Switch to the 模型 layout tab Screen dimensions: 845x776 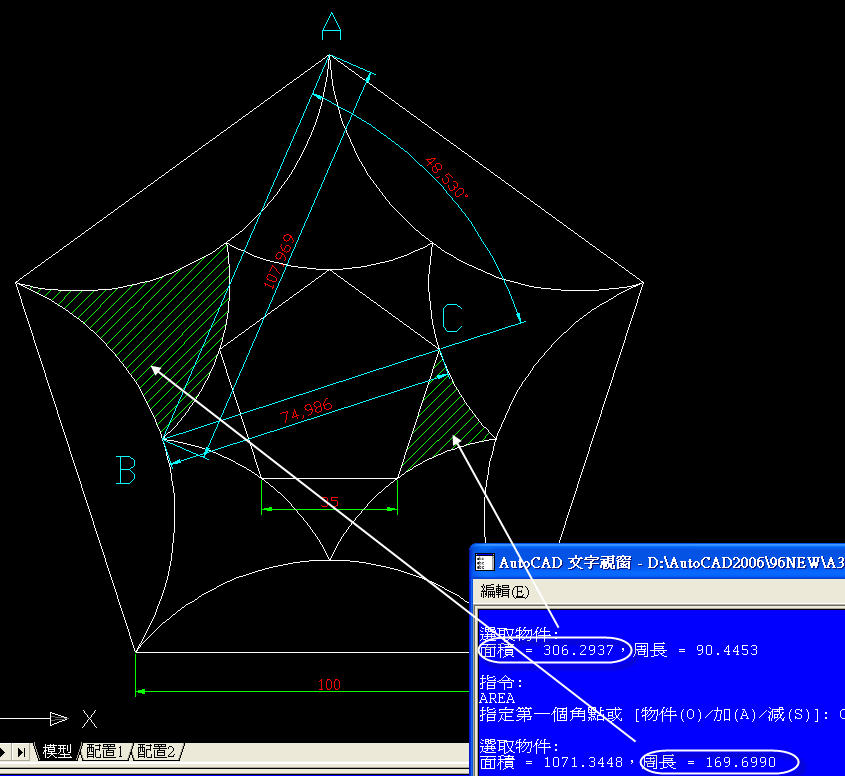[x=57, y=751]
